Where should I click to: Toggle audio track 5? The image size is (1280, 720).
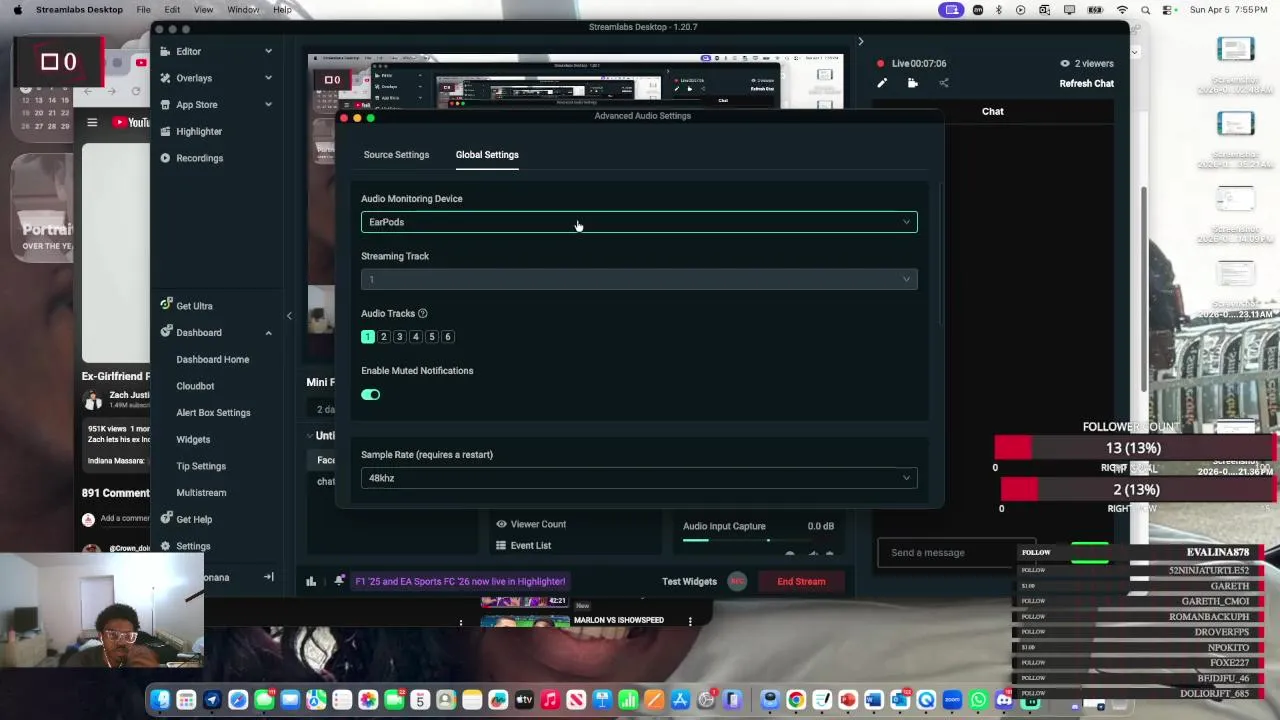tap(431, 337)
